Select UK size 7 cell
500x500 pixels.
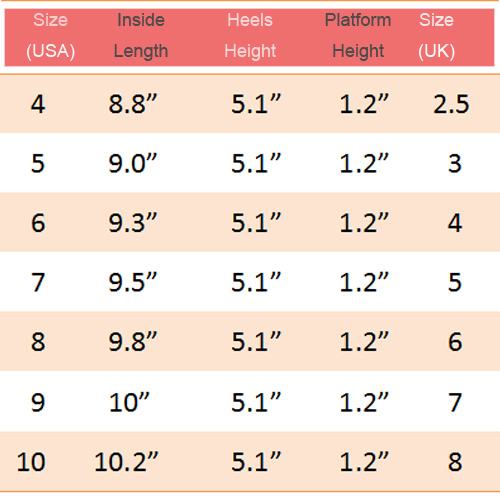pos(455,402)
